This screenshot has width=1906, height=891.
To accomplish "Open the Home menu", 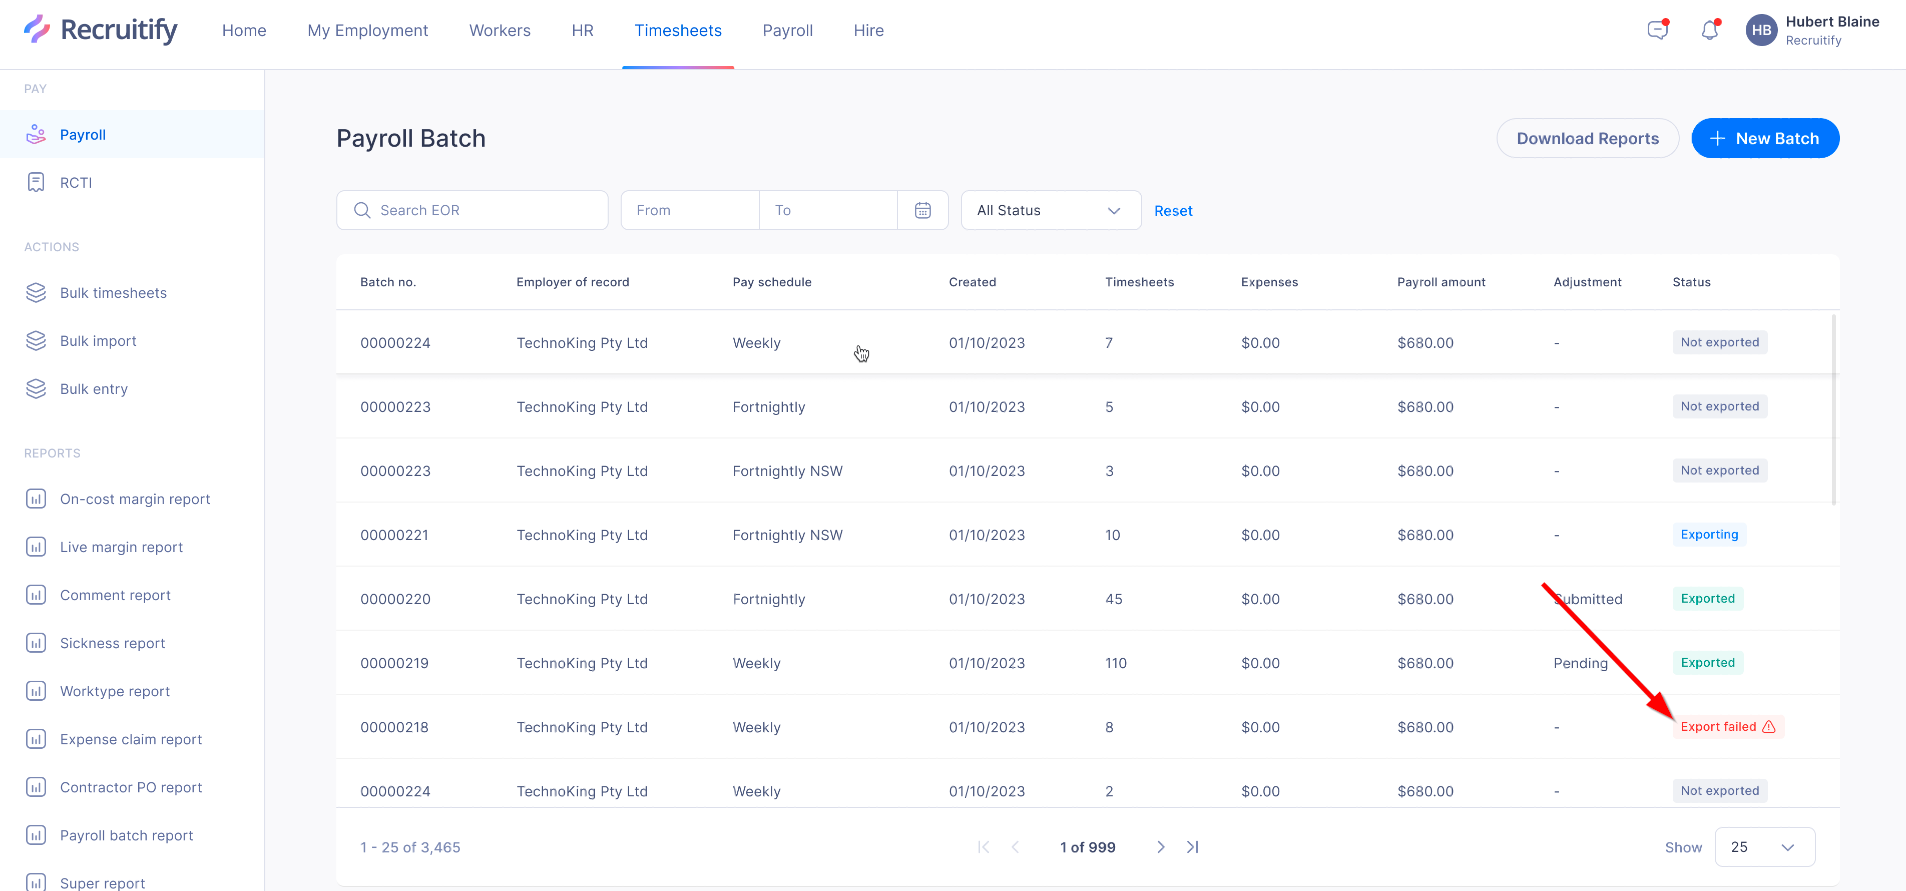I will pos(244,30).
